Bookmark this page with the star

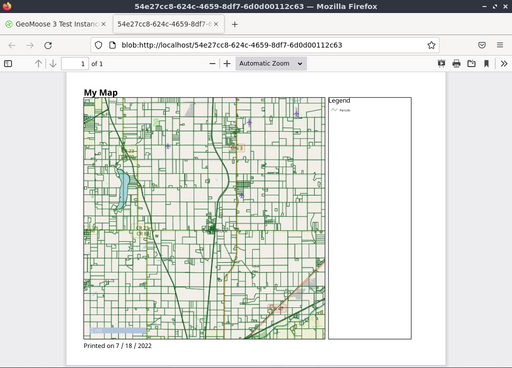pos(431,45)
